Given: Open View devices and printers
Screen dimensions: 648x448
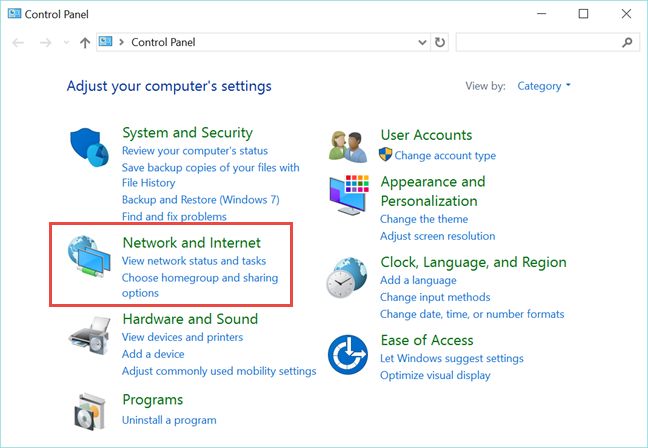Looking at the screenshot, I should point(182,337).
